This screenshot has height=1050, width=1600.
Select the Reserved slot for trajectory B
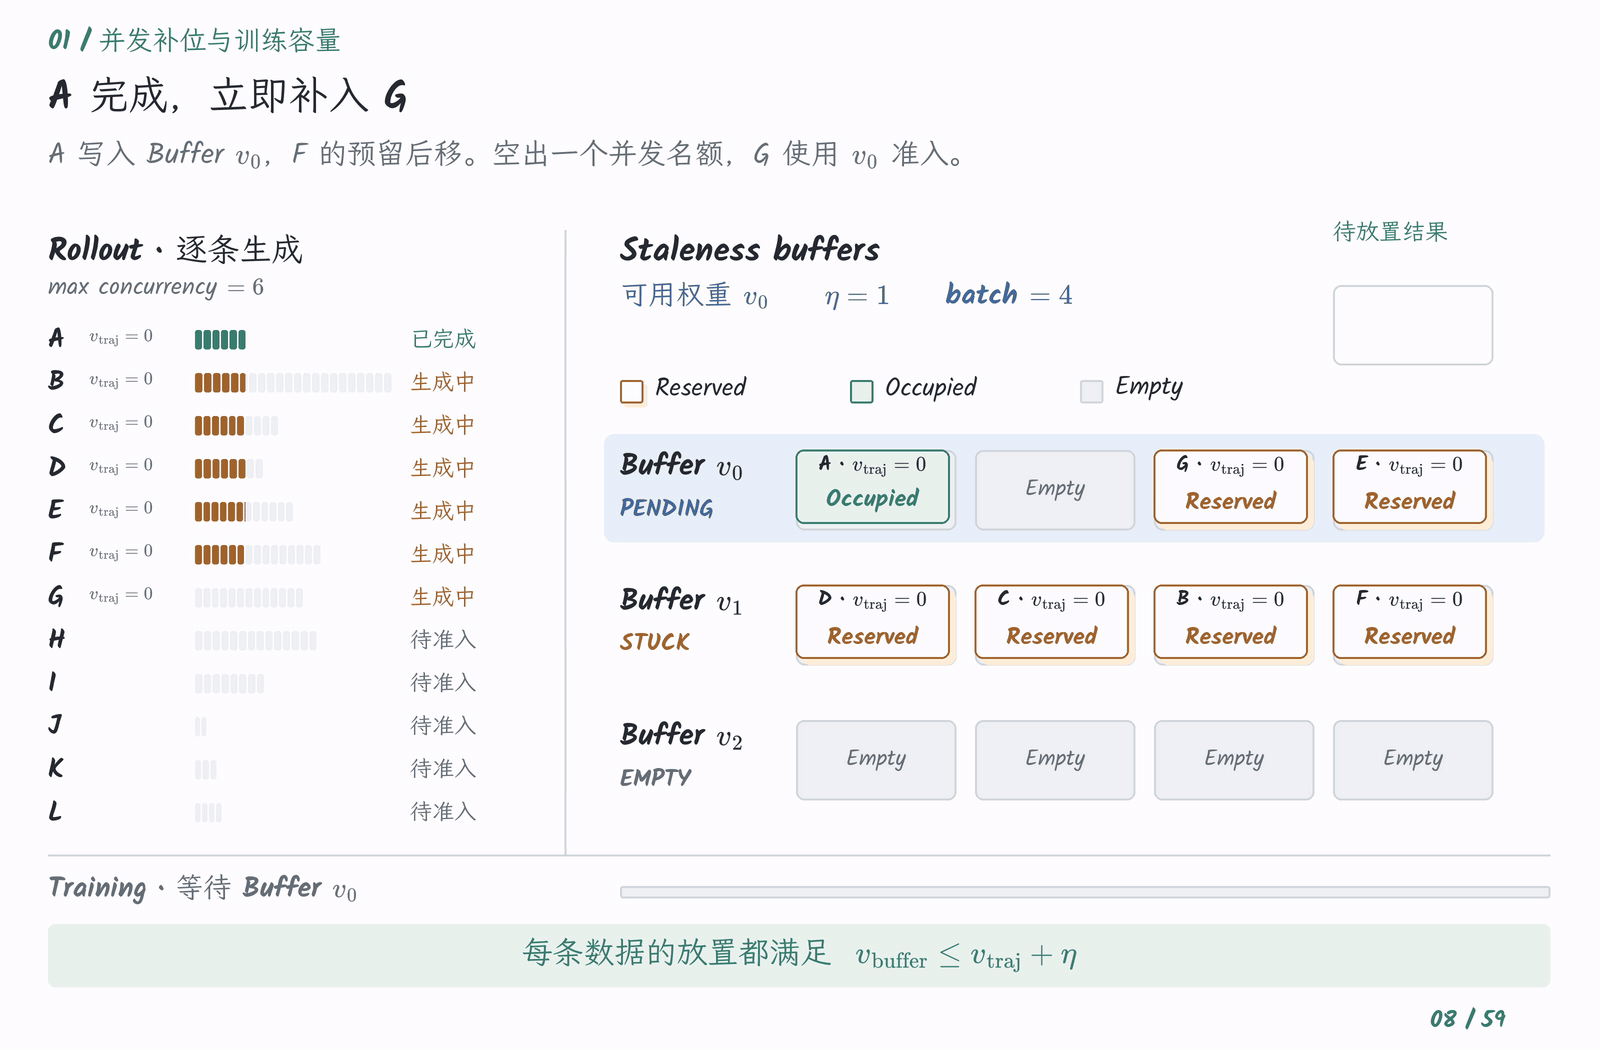[1231, 622]
